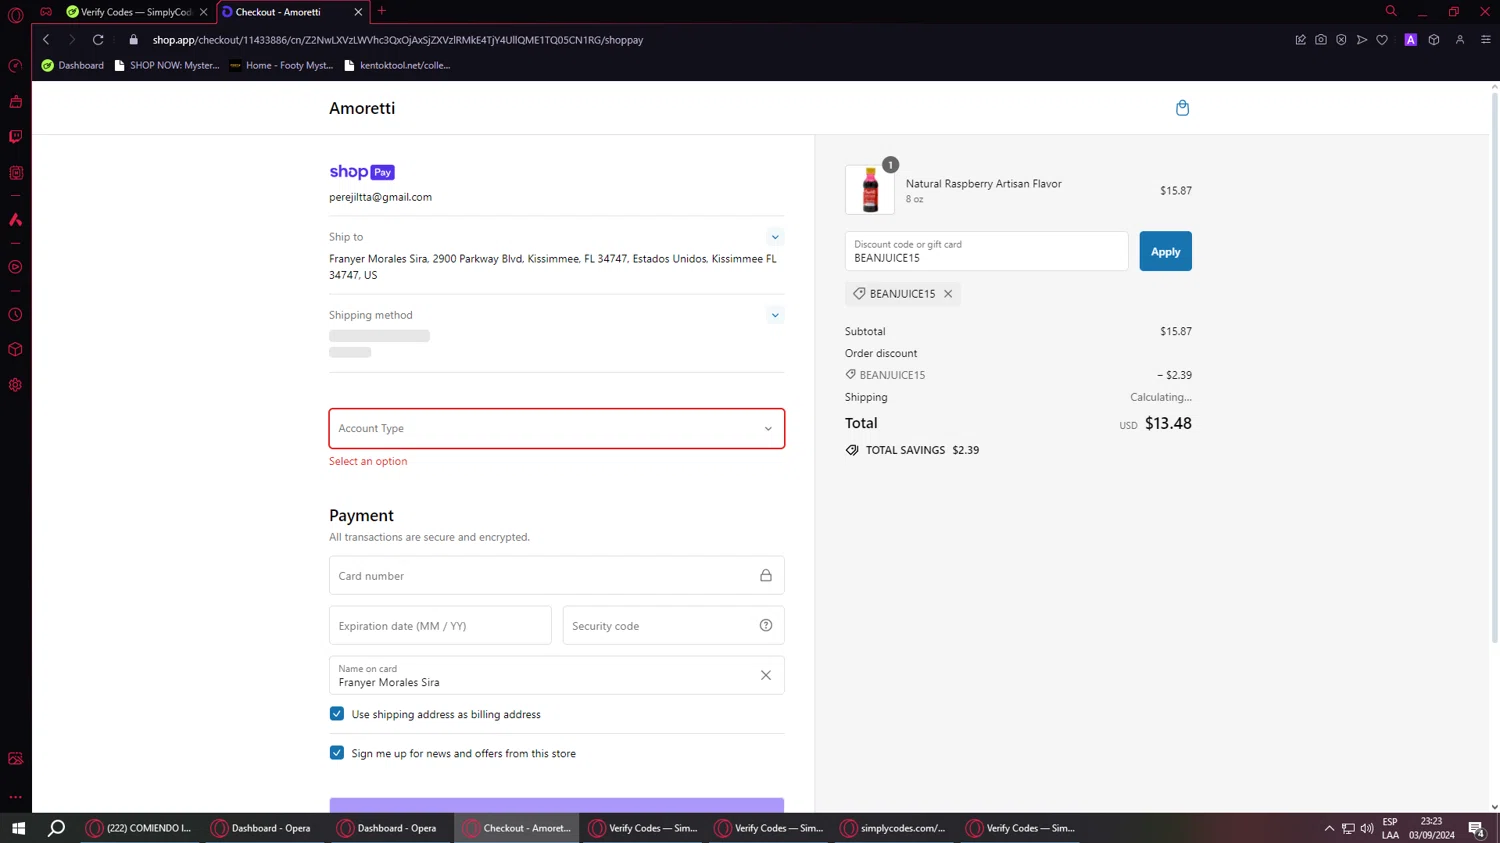Open the GX Corner gamepad icon
The image size is (1500, 843).
pos(46,12)
